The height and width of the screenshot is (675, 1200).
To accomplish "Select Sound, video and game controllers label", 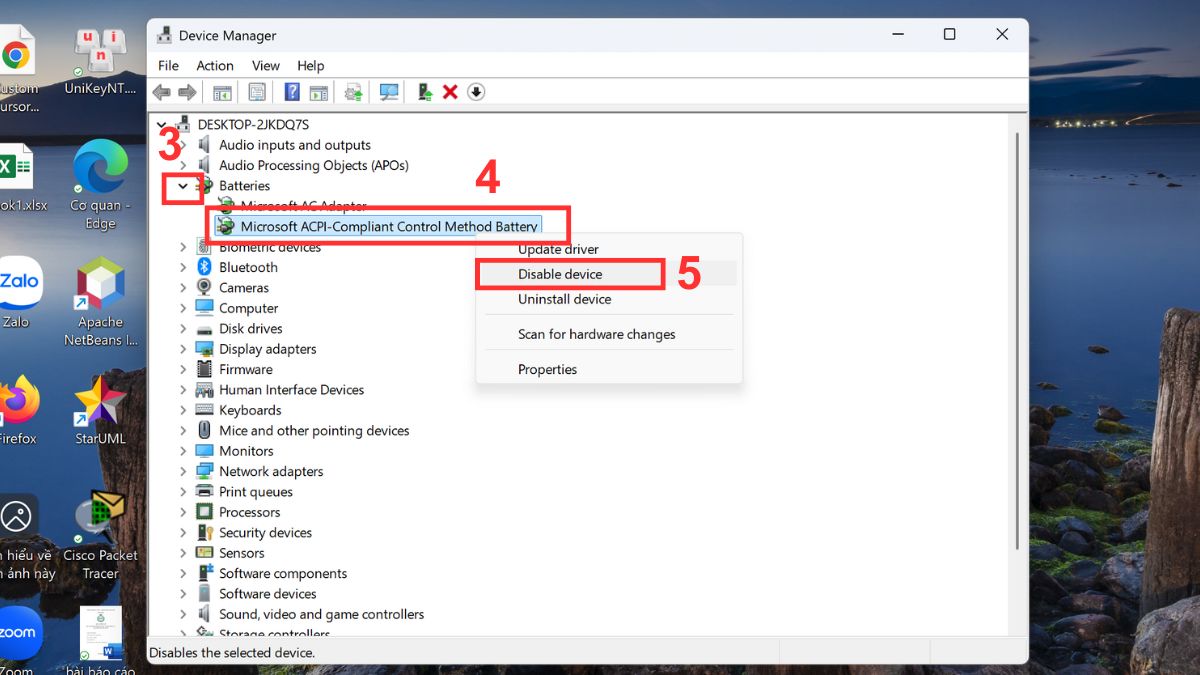I will coord(321,614).
